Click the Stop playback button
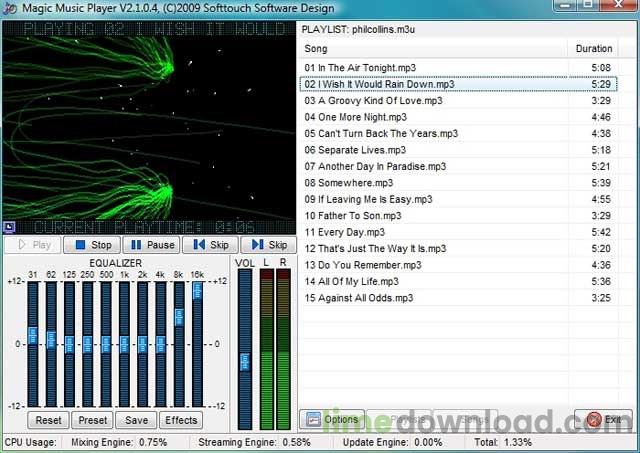Screen dimensions: 640x453 pos(93,244)
